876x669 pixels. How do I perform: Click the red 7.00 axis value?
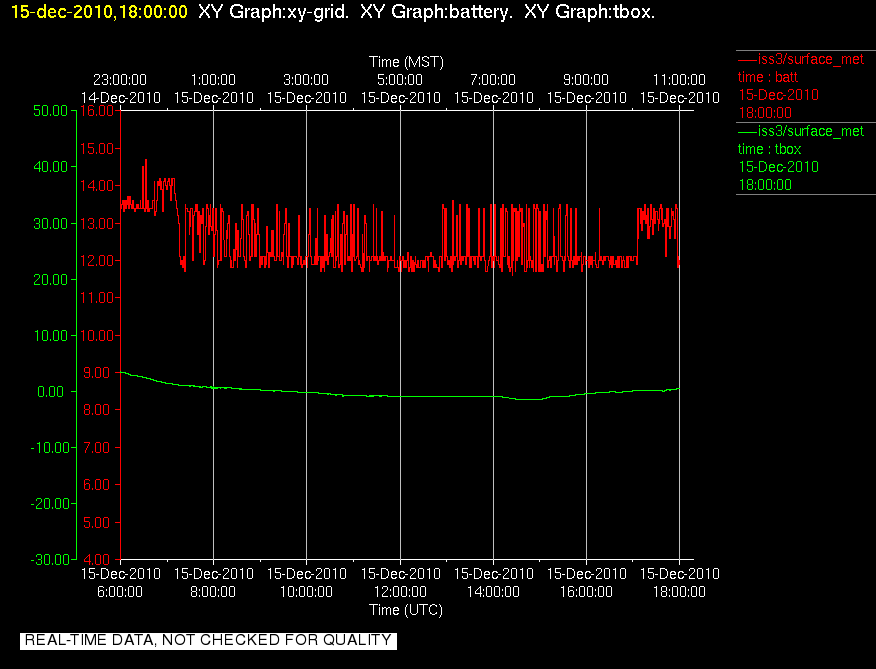tap(97, 448)
